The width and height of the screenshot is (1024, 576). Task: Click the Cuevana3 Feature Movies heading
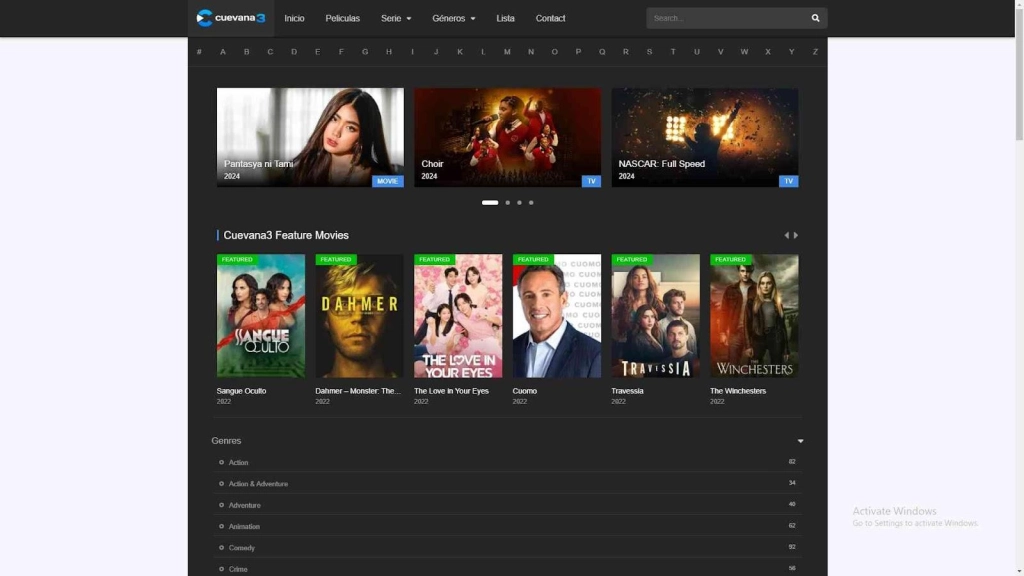(x=286, y=235)
